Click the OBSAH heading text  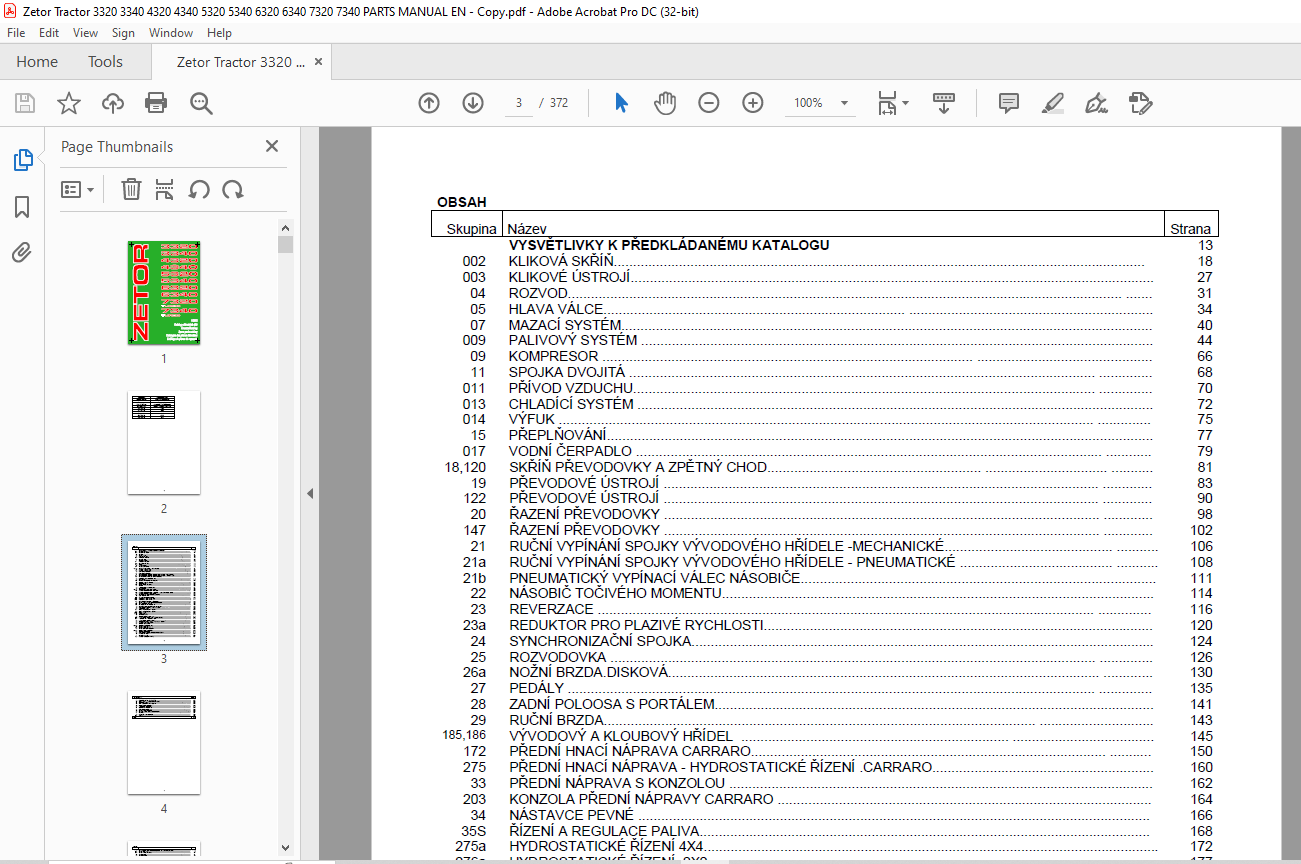click(x=462, y=202)
